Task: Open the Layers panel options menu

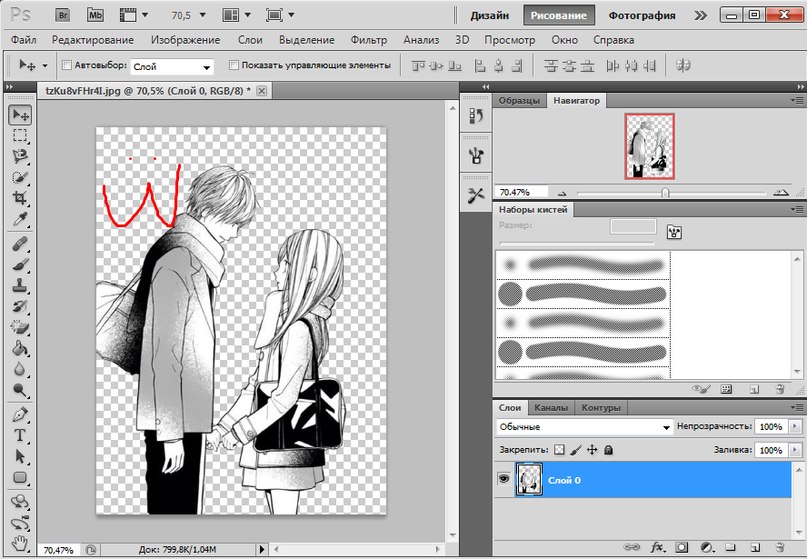Action: [x=796, y=408]
